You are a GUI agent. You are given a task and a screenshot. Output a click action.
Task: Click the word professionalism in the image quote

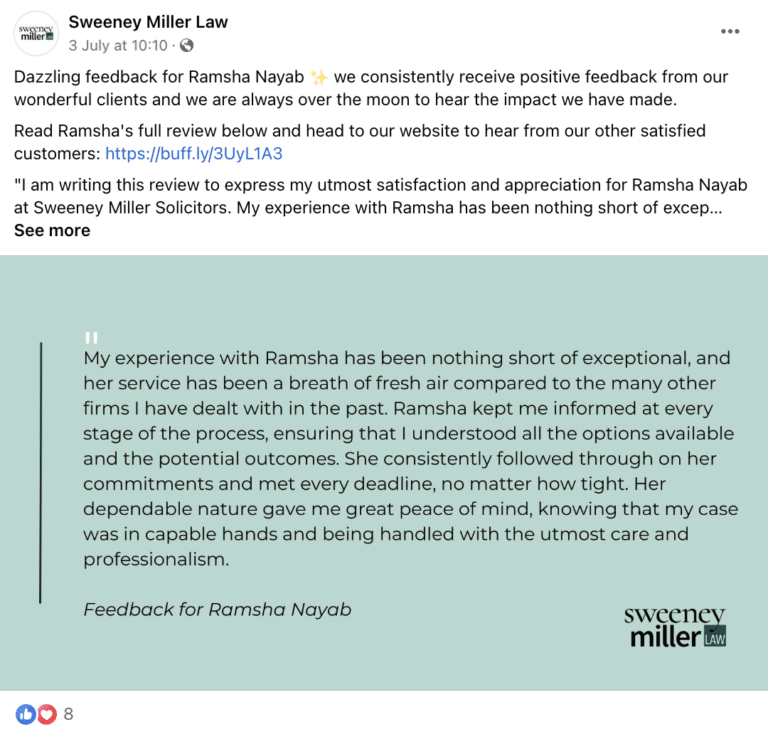156,559
